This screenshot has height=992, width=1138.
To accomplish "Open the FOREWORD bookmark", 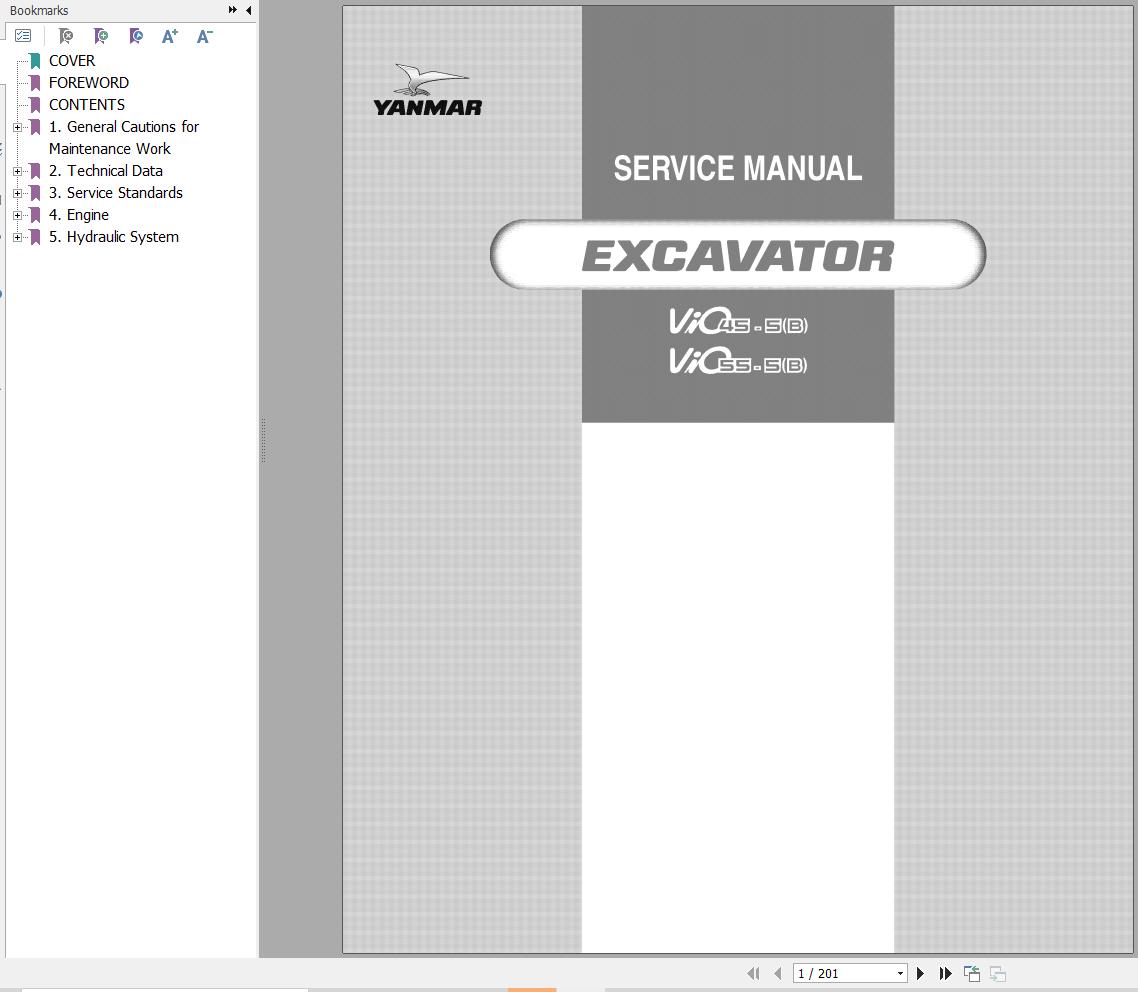I will pyautogui.click(x=89, y=83).
